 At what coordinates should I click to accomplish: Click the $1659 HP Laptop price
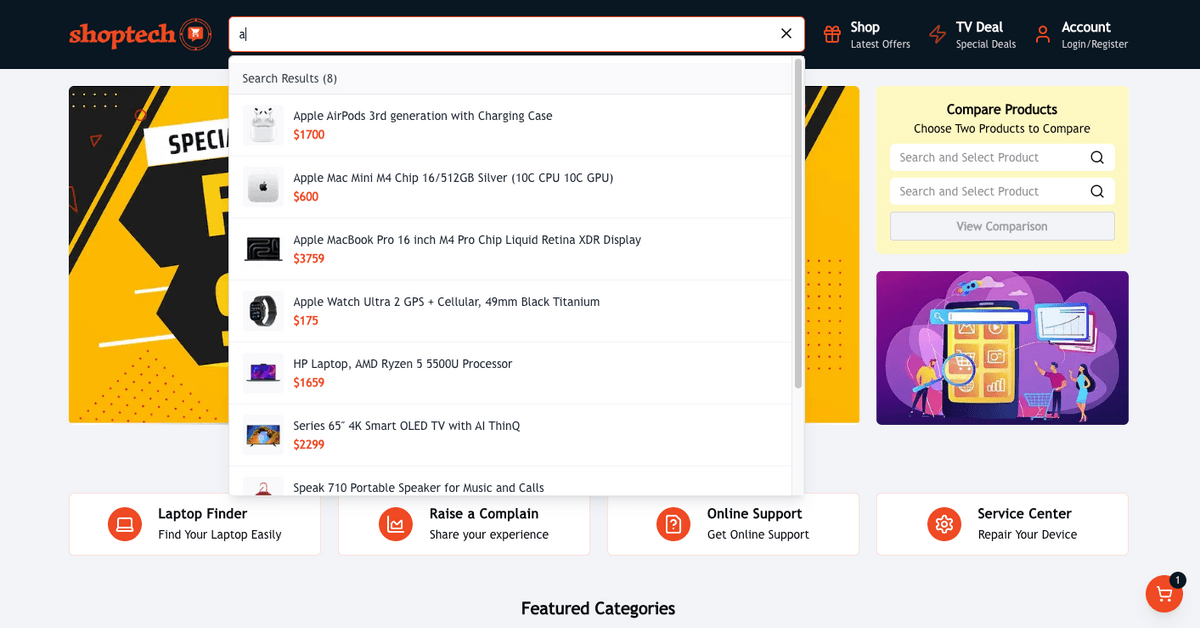point(309,383)
